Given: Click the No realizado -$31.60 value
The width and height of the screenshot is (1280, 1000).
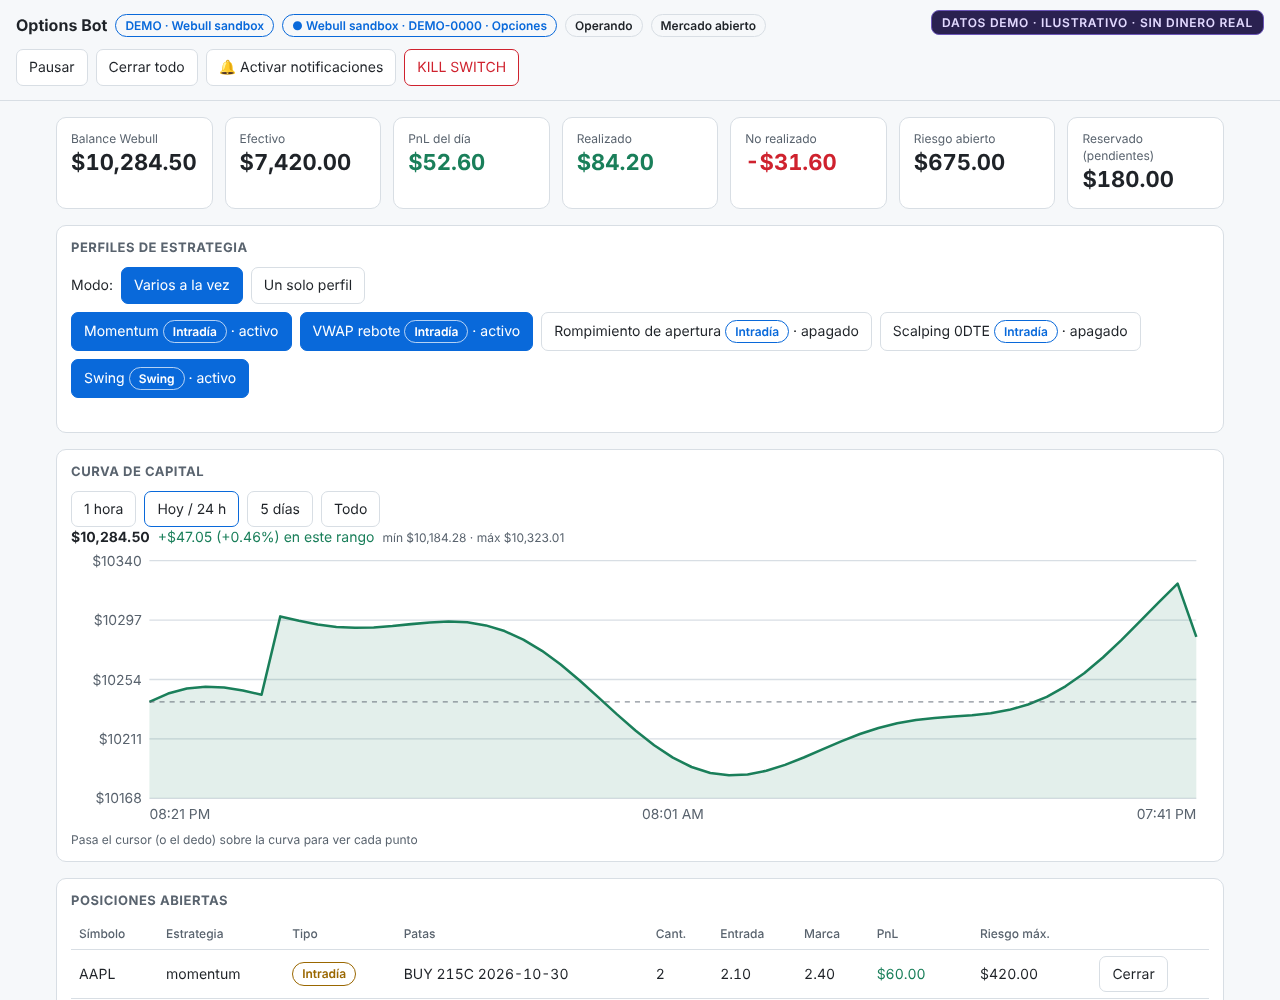Looking at the screenshot, I should click(791, 162).
